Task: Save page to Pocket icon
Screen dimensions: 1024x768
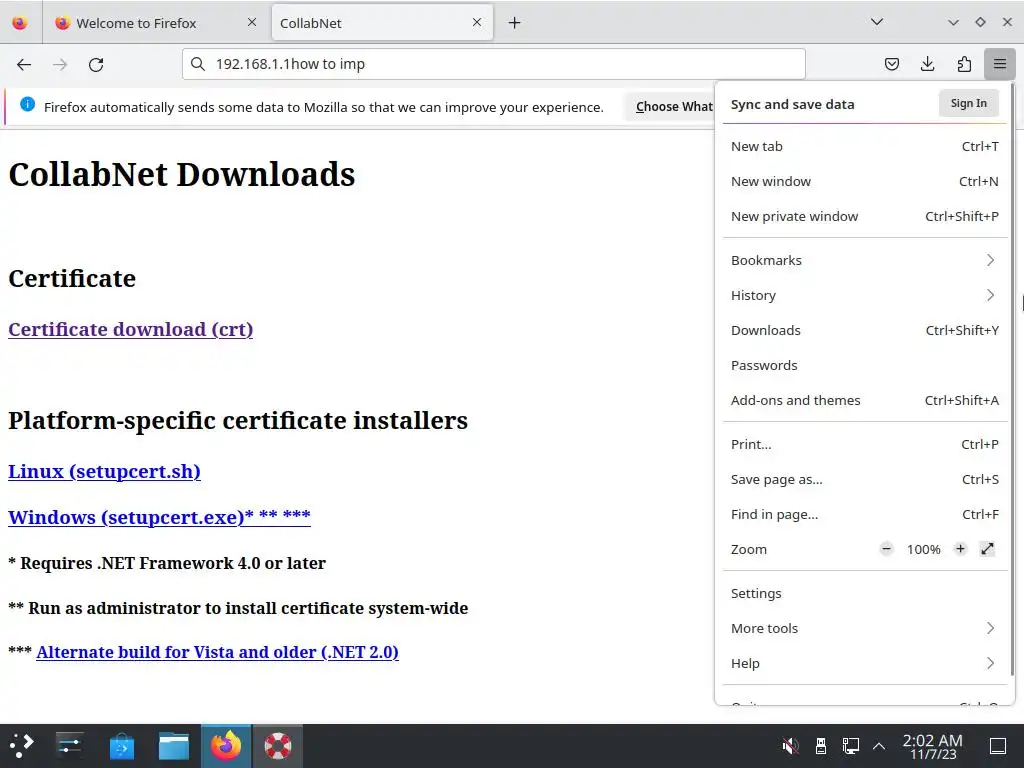Action: click(891, 64)
